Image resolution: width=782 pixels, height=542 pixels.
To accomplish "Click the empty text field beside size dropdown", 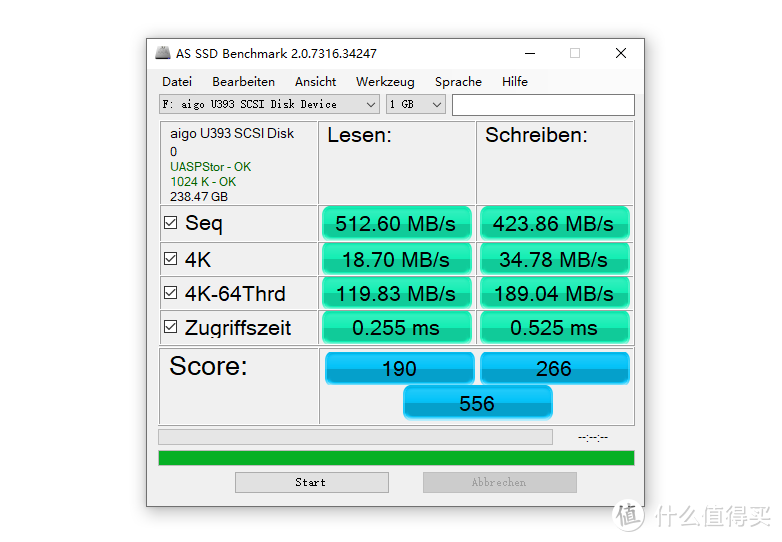I will [x=543, y=104].
